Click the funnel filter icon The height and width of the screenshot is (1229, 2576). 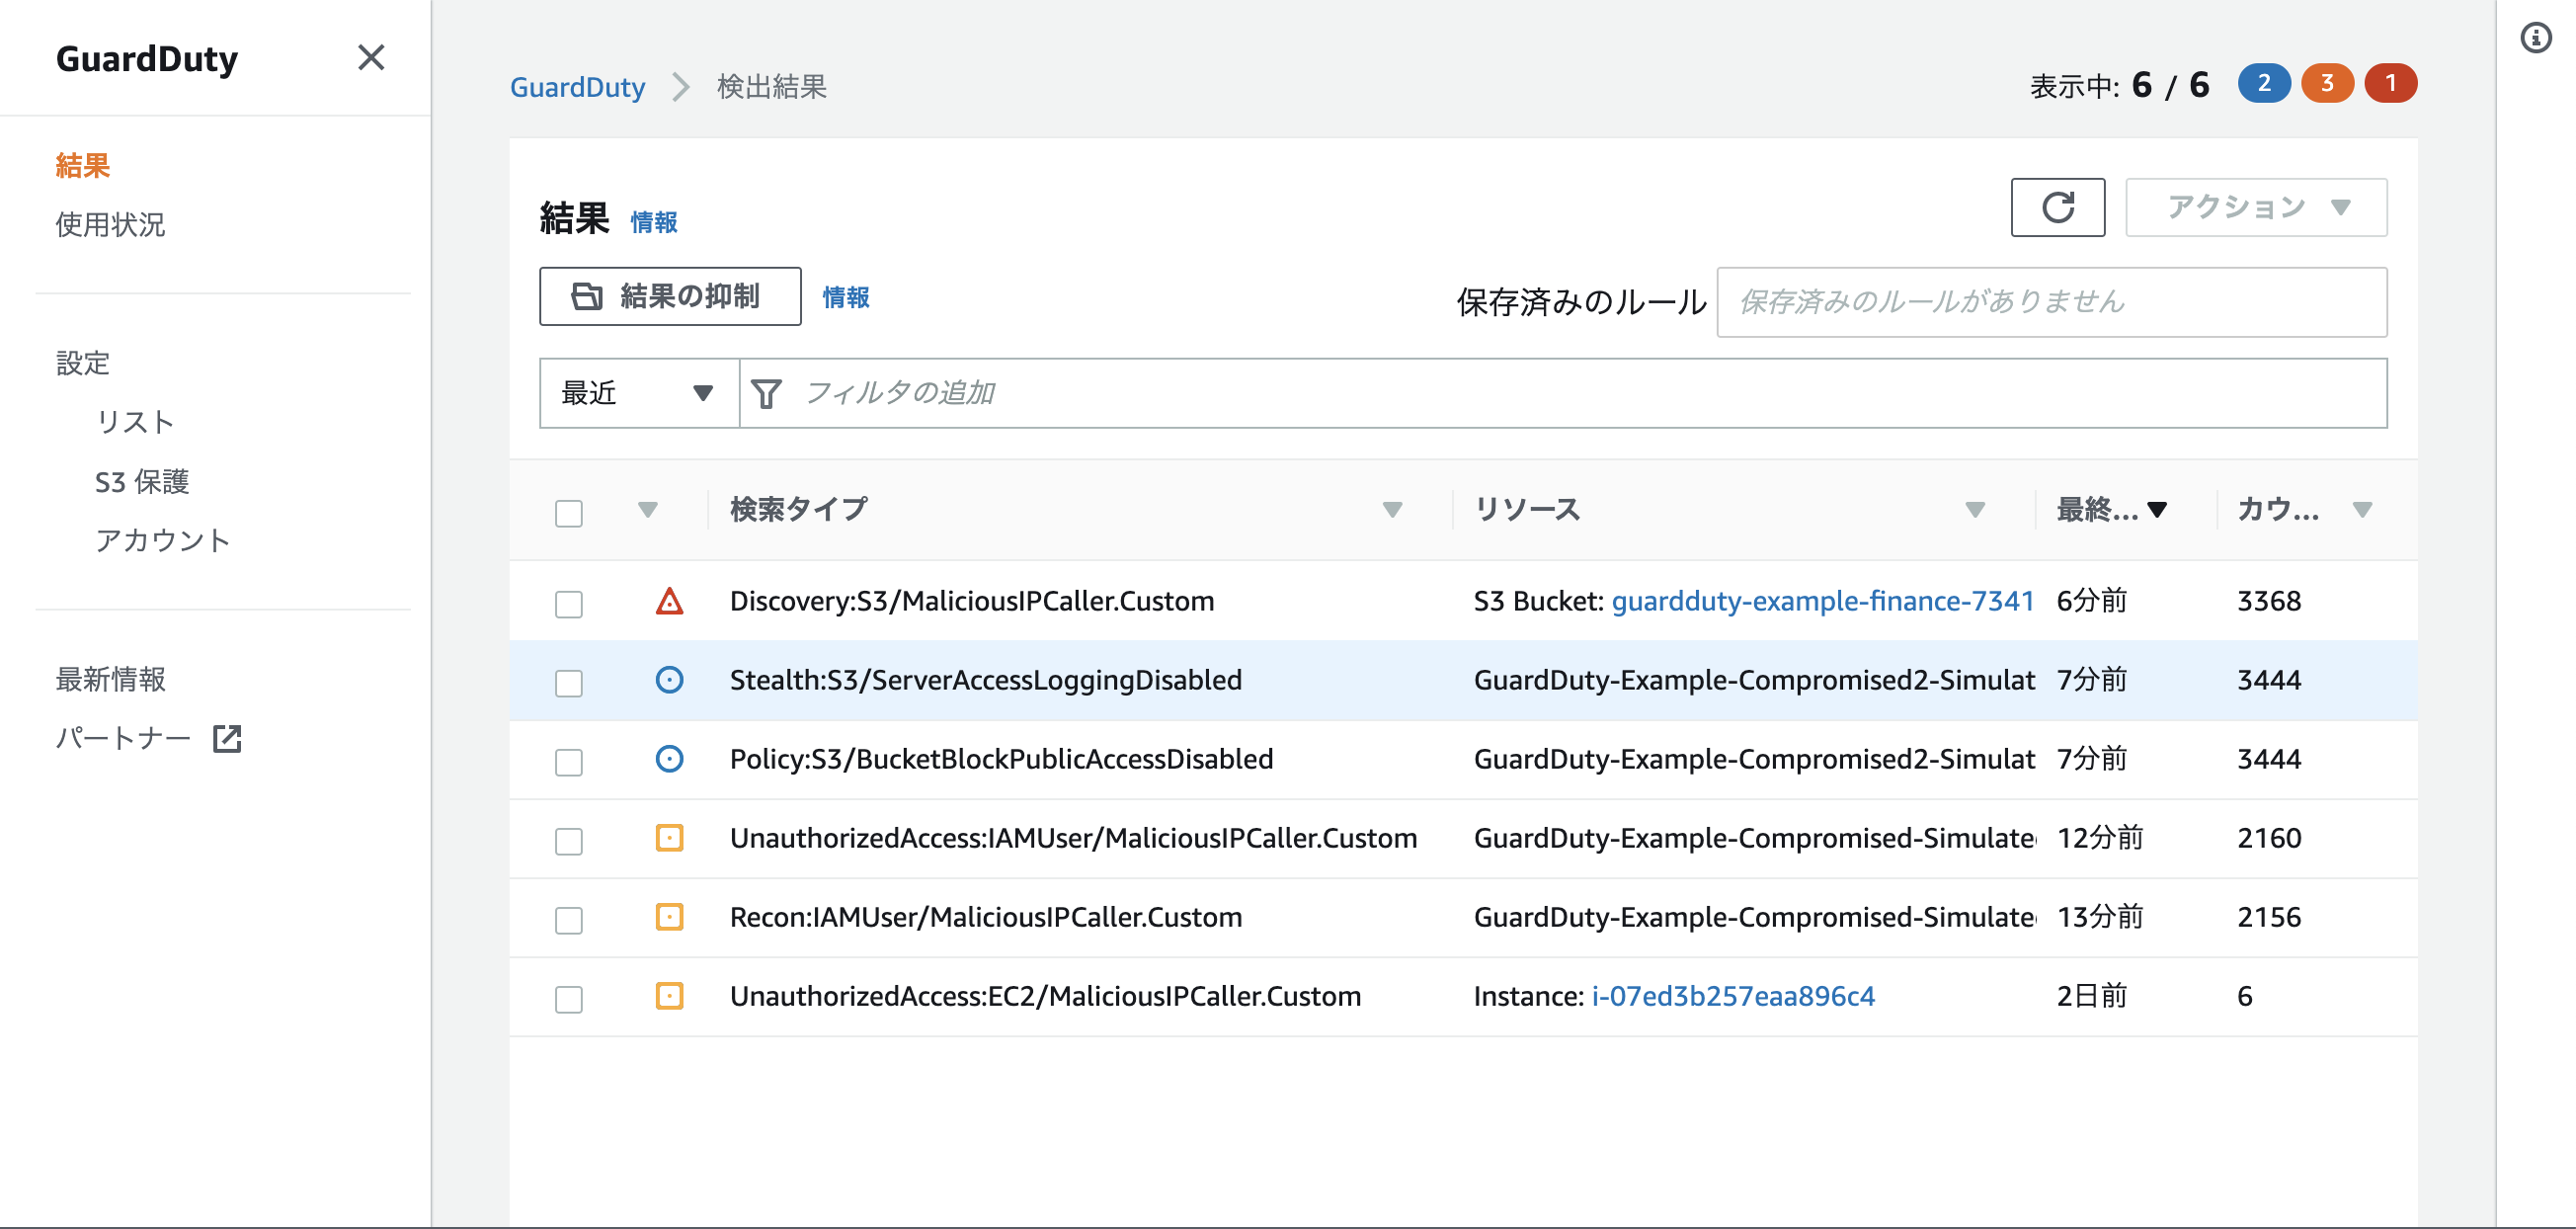click(766, 393)
